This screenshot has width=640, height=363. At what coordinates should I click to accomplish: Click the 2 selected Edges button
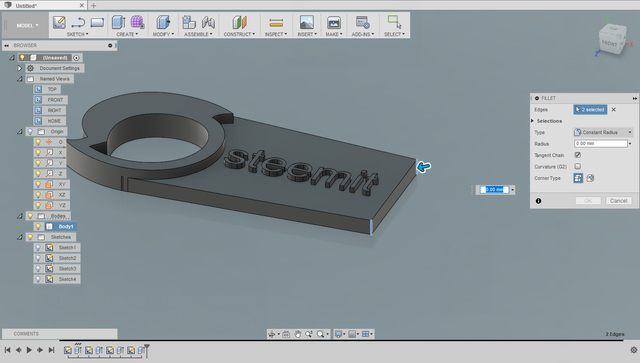(590, 109)
